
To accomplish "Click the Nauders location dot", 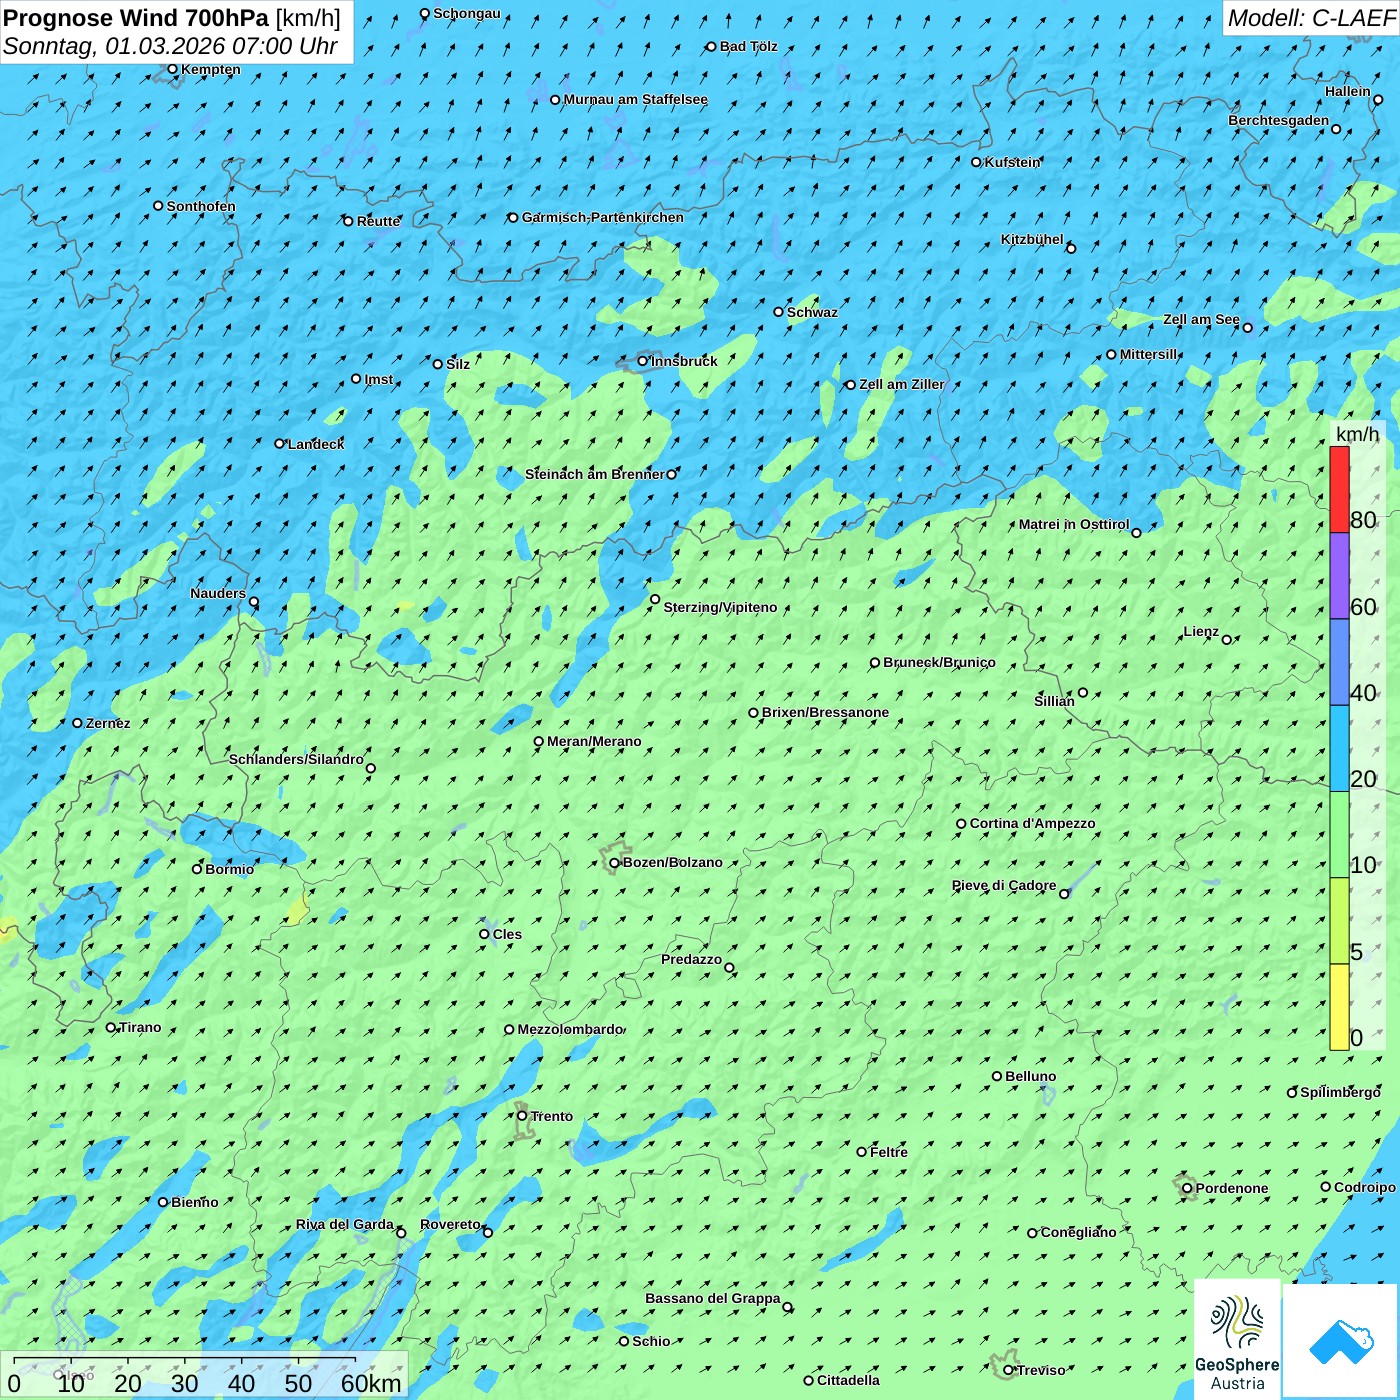I will coord(254,602).
